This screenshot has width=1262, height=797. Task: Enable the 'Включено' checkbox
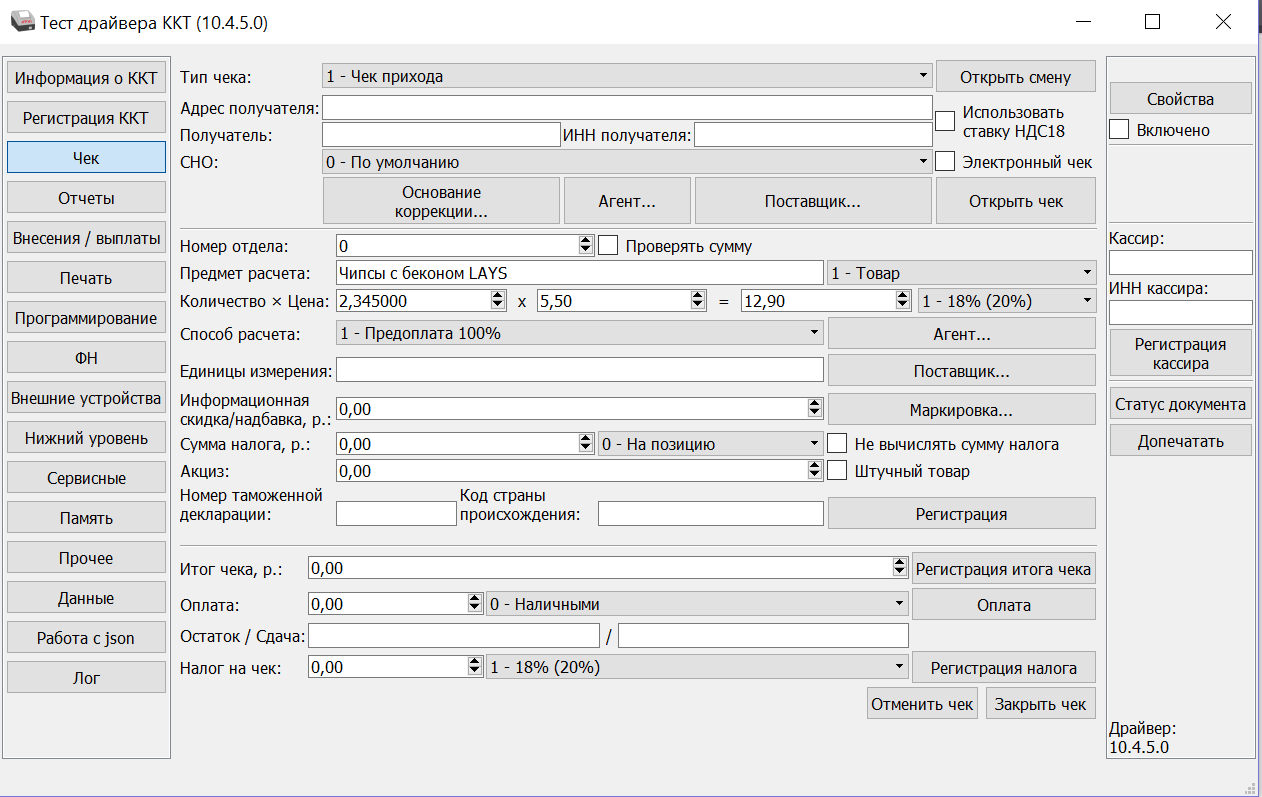click(x=1120, y=130)
